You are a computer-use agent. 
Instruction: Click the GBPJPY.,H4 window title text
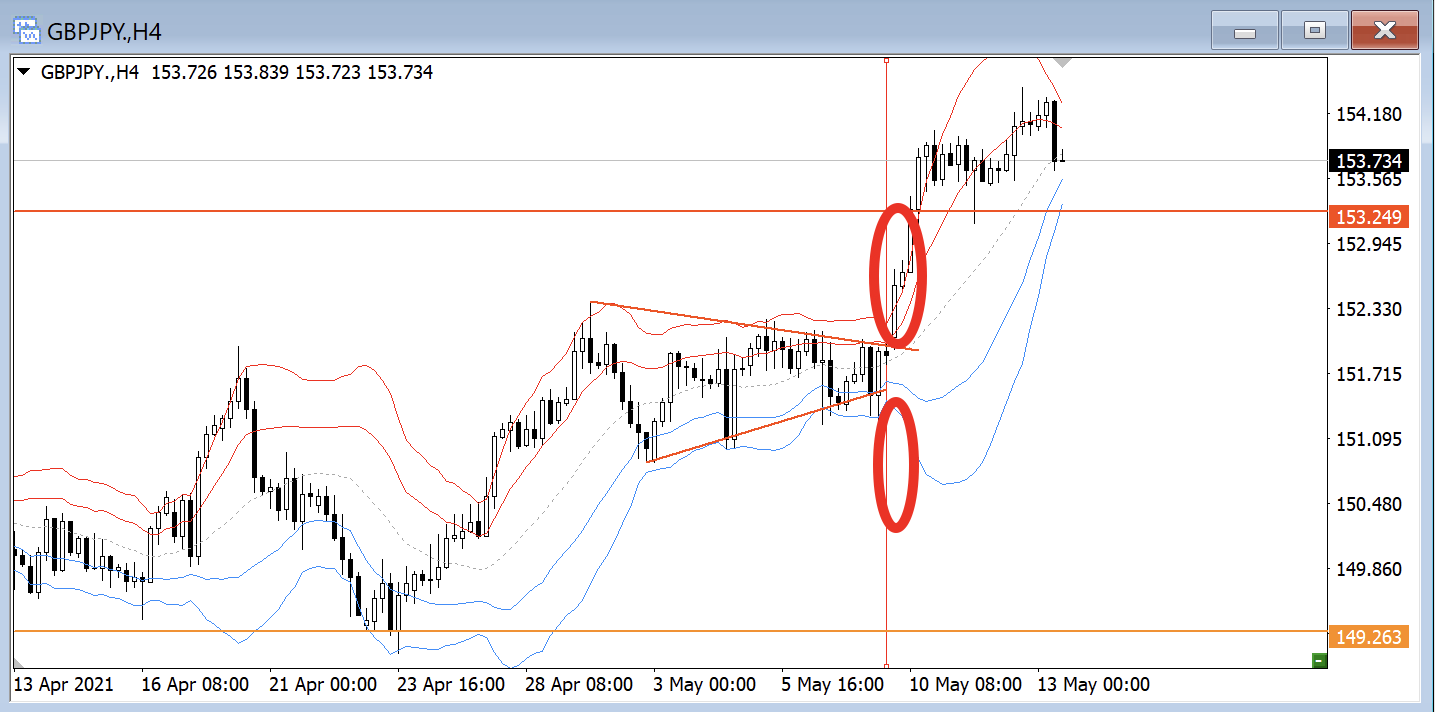coord(104,32)
